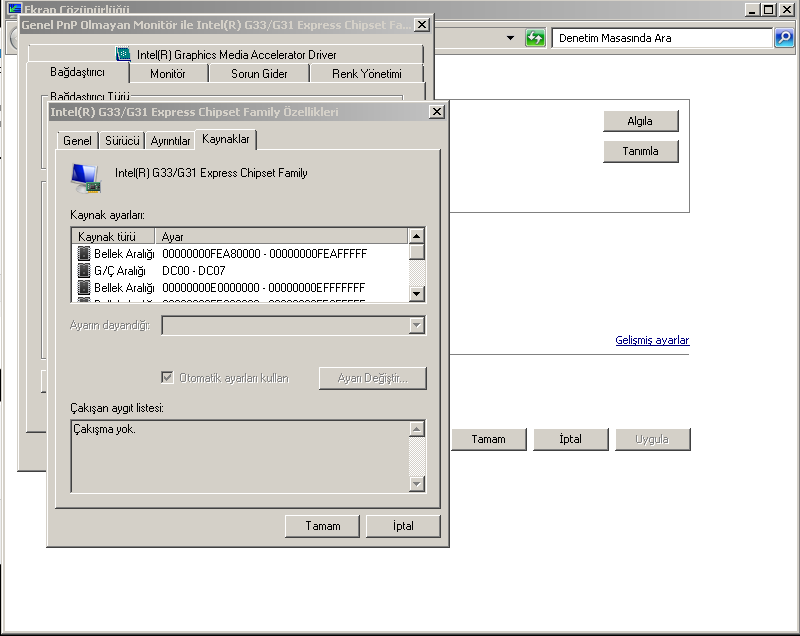Switch to the Genel tab
Screen dimensions: 800x636
tap(77, 141)
